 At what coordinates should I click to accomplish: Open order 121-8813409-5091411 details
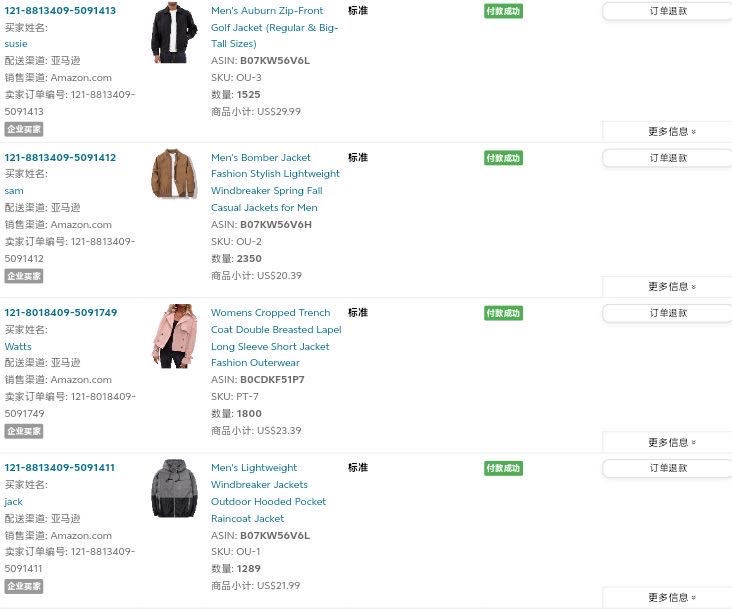[60, 467]
